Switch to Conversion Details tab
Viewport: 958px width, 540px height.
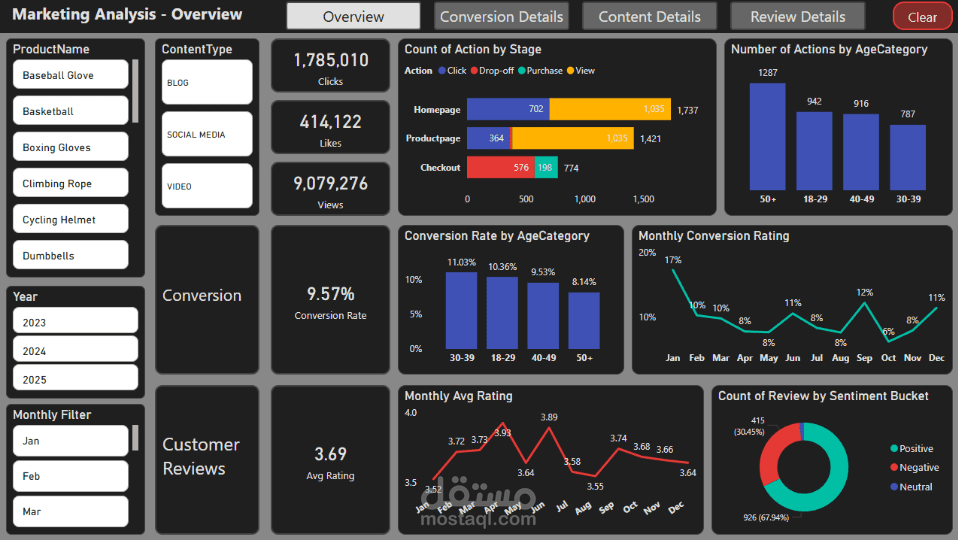point(502,16)
